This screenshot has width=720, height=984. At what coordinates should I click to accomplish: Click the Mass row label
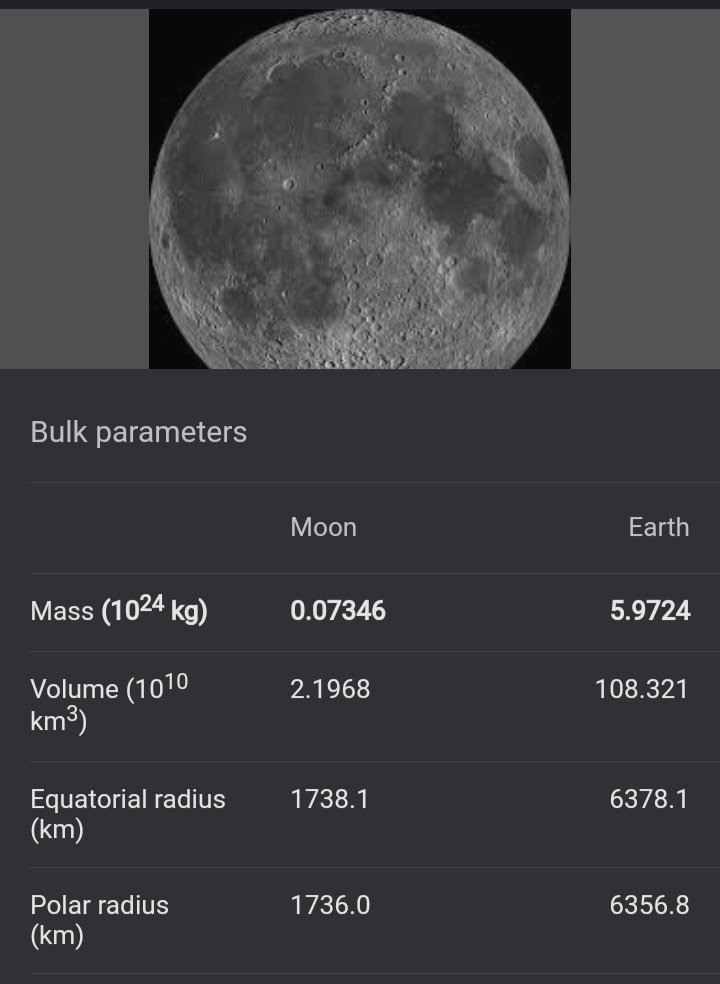[119, 610]
